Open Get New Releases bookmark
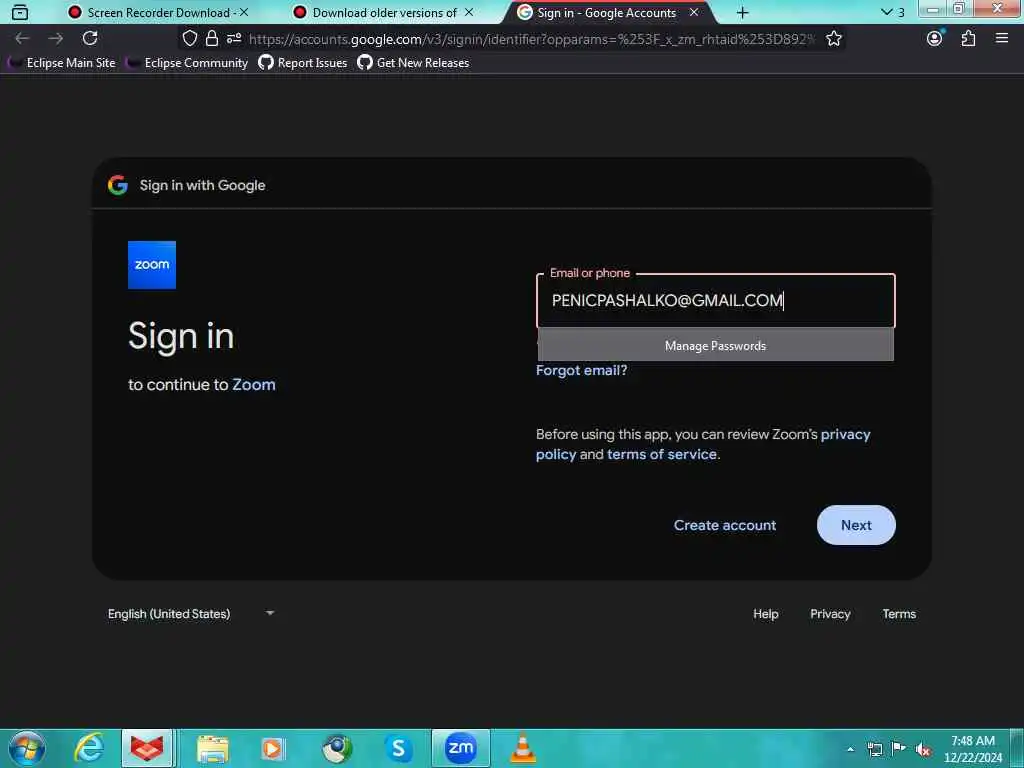The height and width of the screenshot is (768, 1024). coord(413,63)
